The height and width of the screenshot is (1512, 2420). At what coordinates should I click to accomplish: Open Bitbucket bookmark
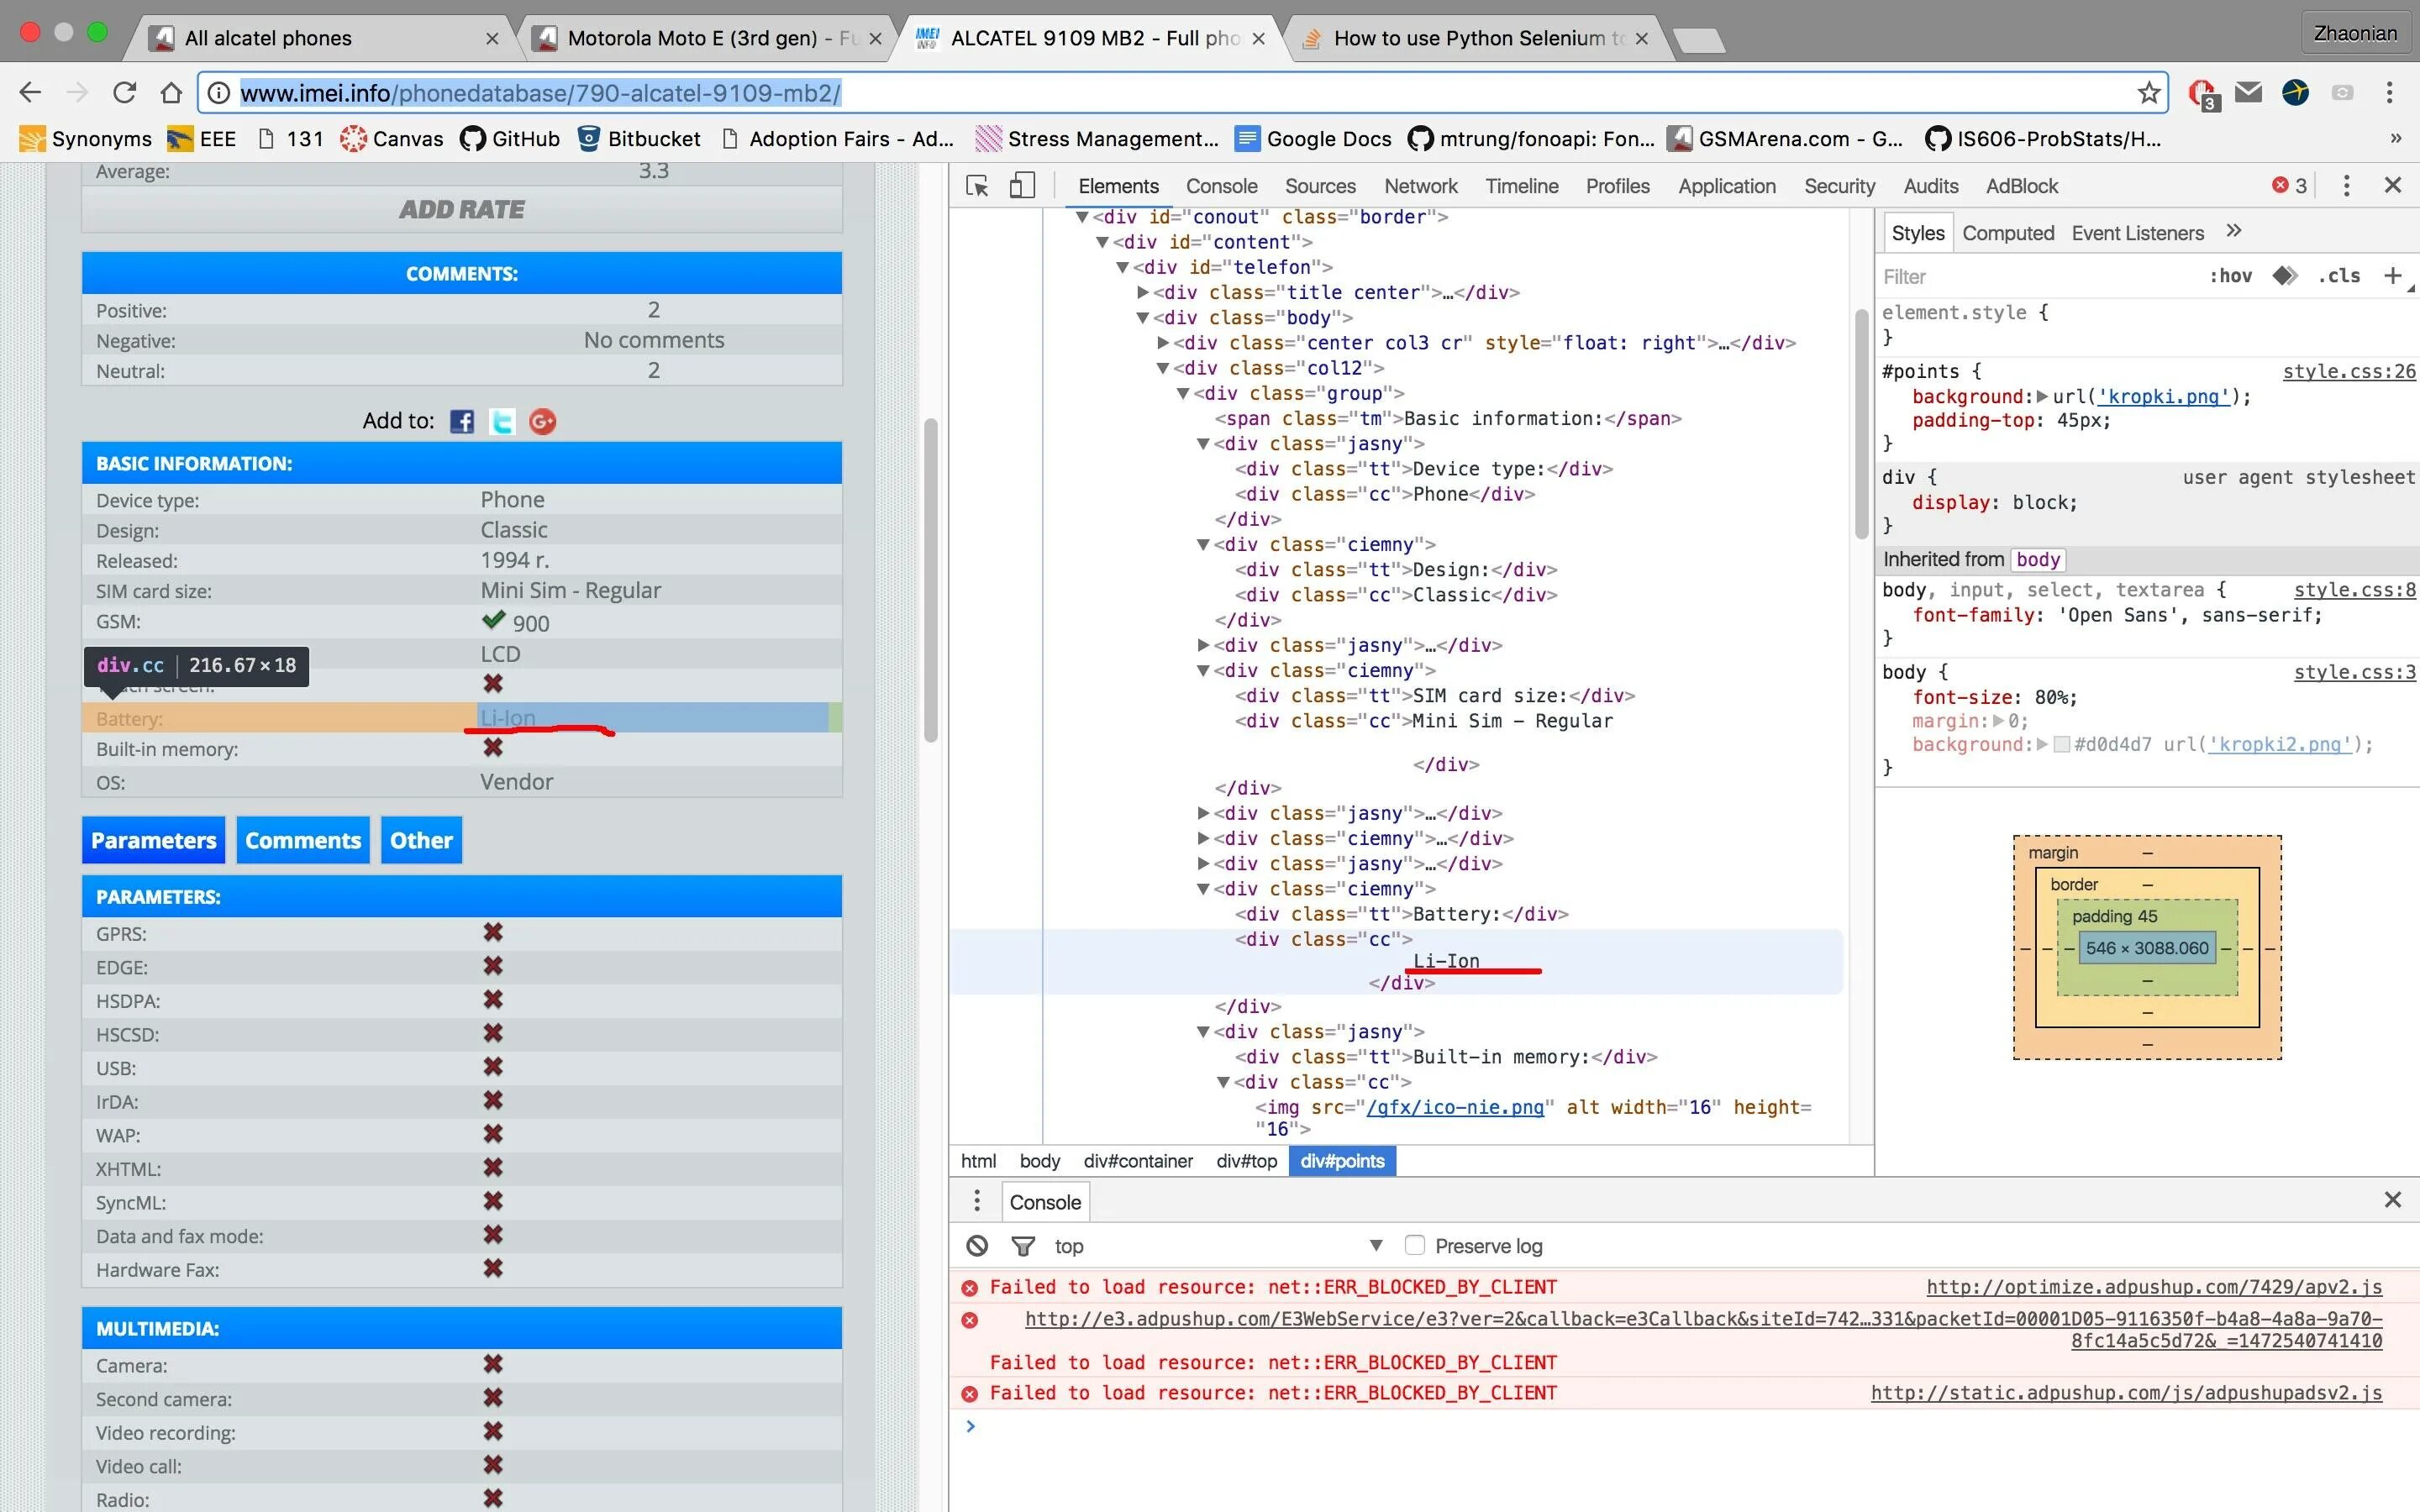tap(639, 138)
